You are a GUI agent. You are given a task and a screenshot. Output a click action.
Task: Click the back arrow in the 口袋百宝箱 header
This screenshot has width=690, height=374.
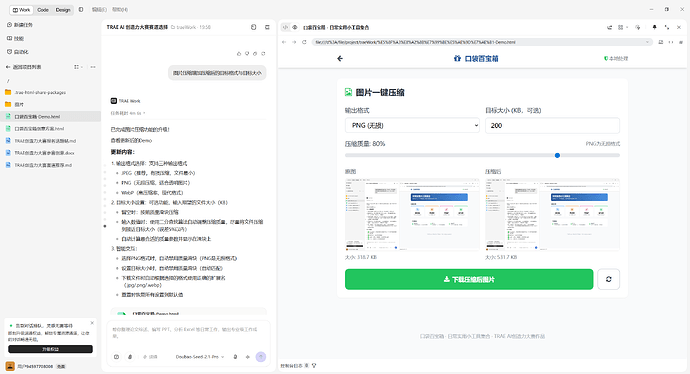[340, 59]
